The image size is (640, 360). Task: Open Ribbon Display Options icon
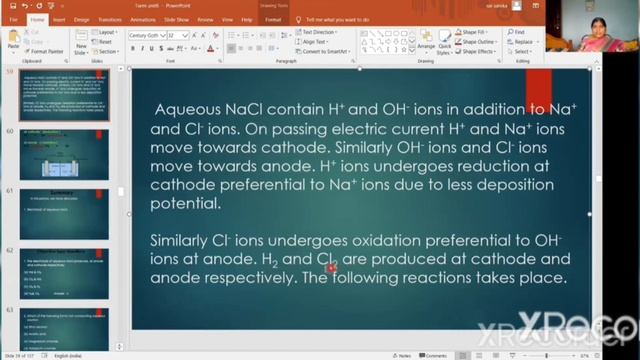[536, 6]
